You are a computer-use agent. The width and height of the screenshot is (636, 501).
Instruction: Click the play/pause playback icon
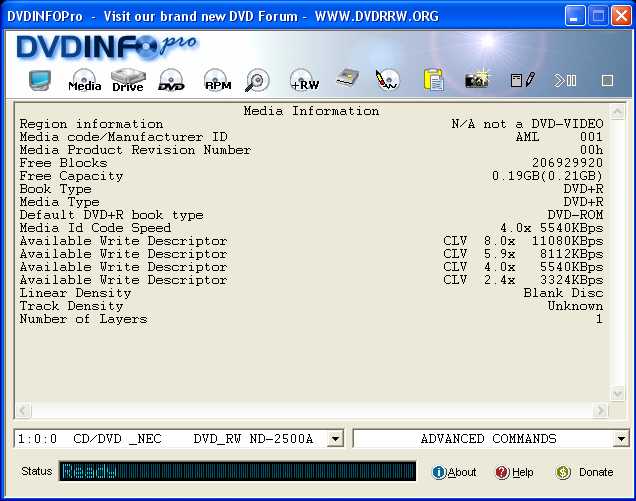click(565, 80)
